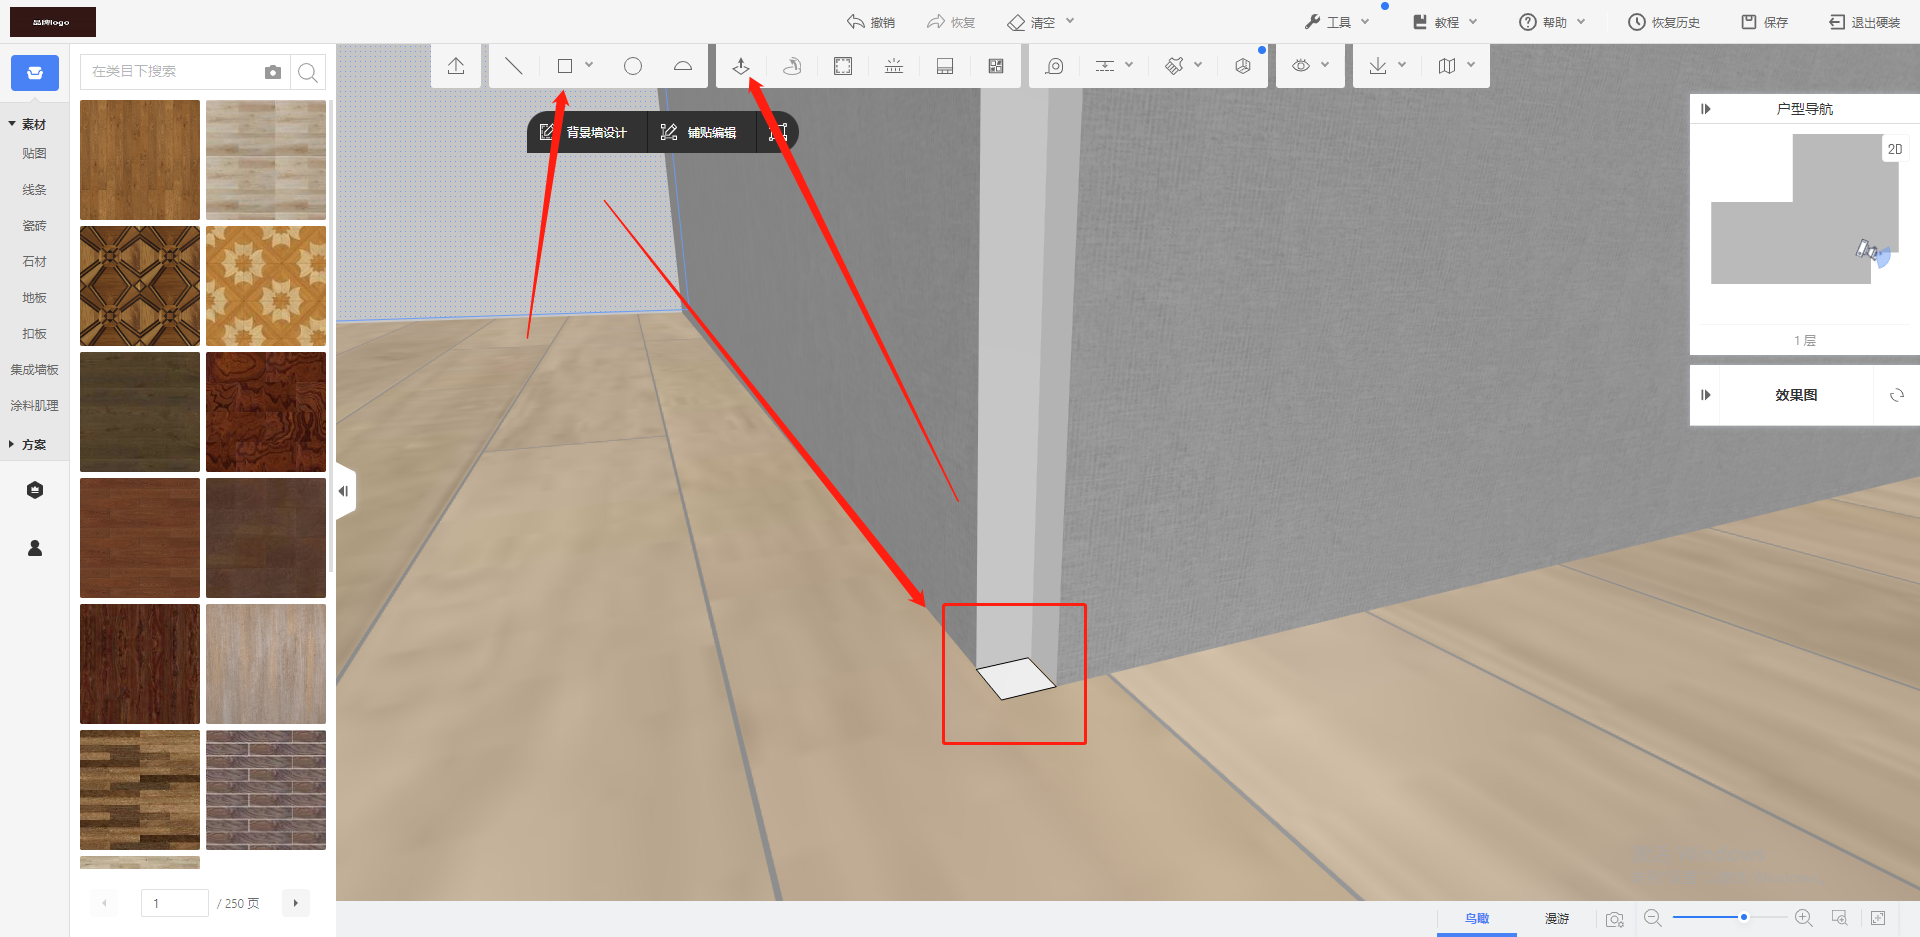
Task: Select 集成墙板 category
Action: click(35, 369)
